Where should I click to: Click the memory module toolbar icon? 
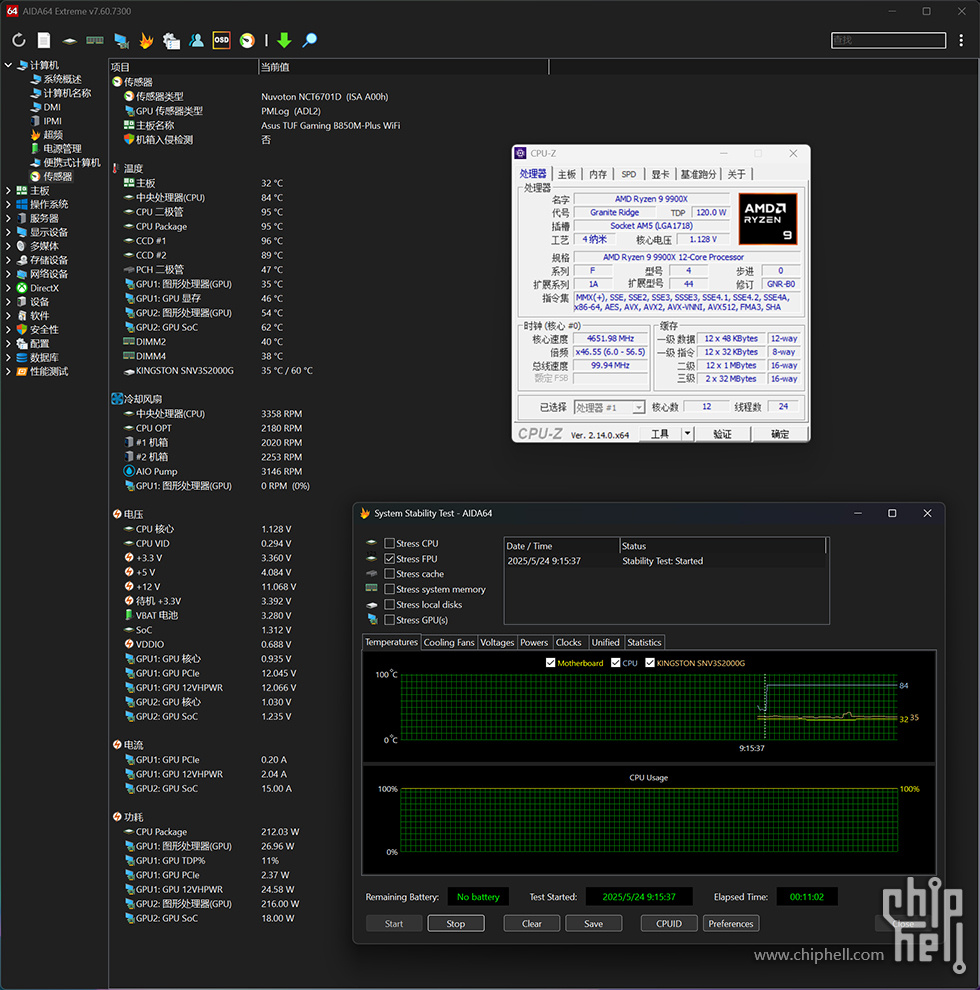tap(95, 40)
